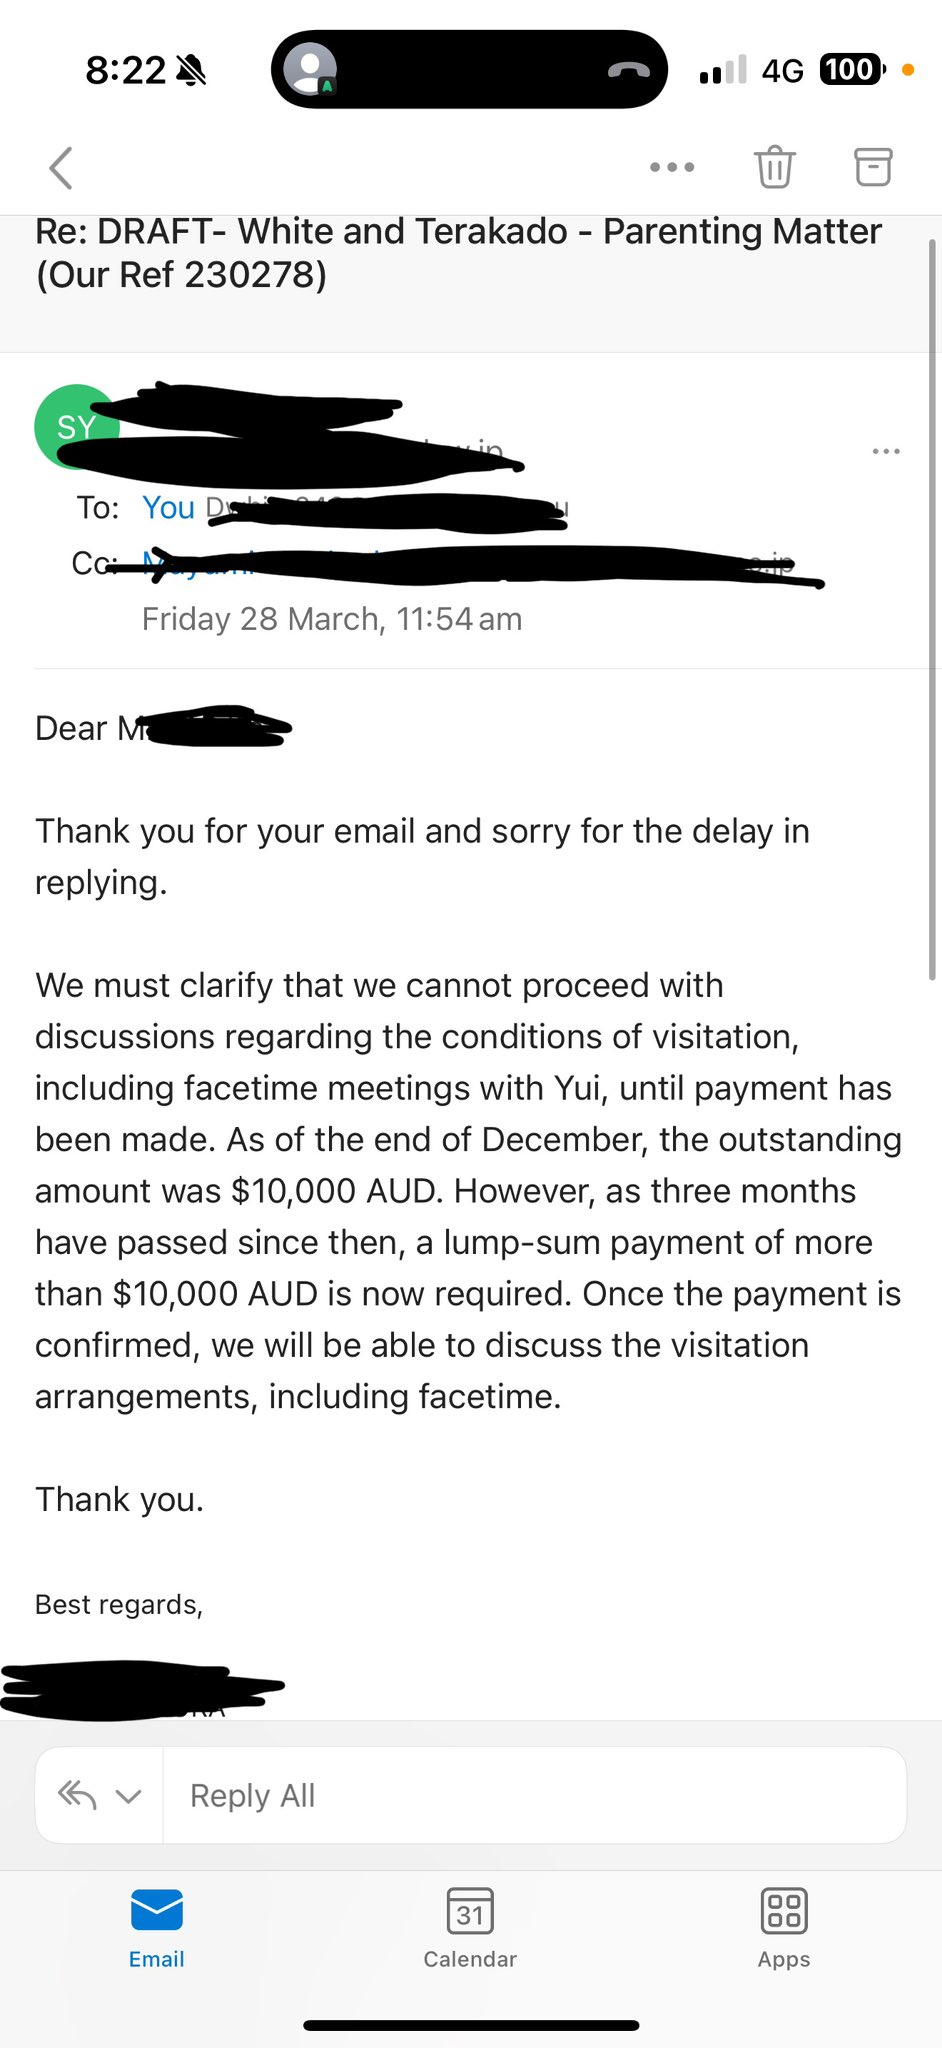Viewport: 942px width, 2048px height.
Task: Tap the home indicator bar
Action: (x=471, y=2025)
